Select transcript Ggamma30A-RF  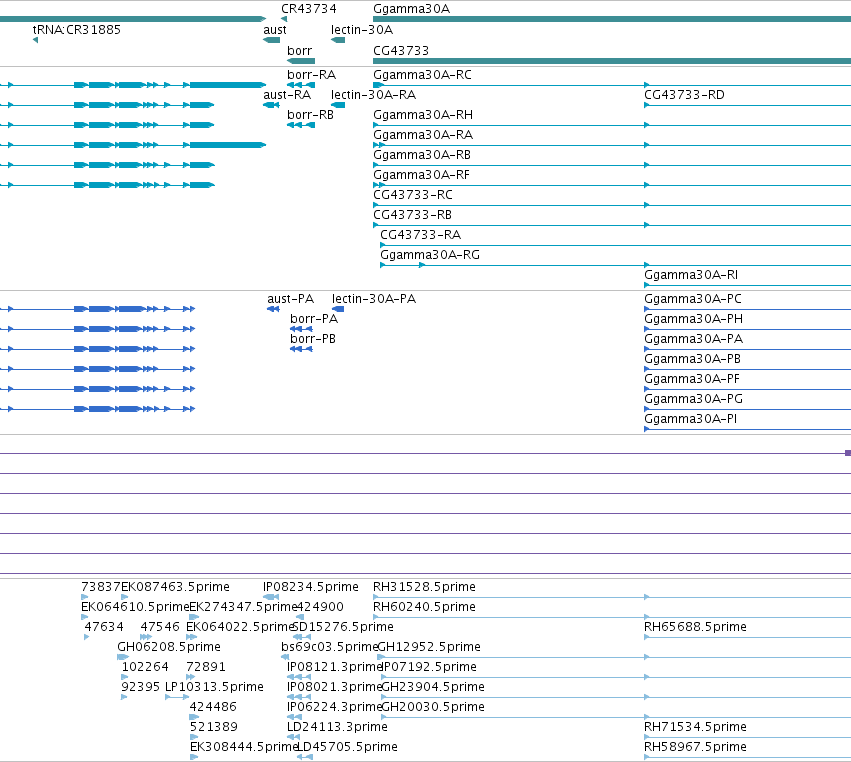click(x=421, y=175)
